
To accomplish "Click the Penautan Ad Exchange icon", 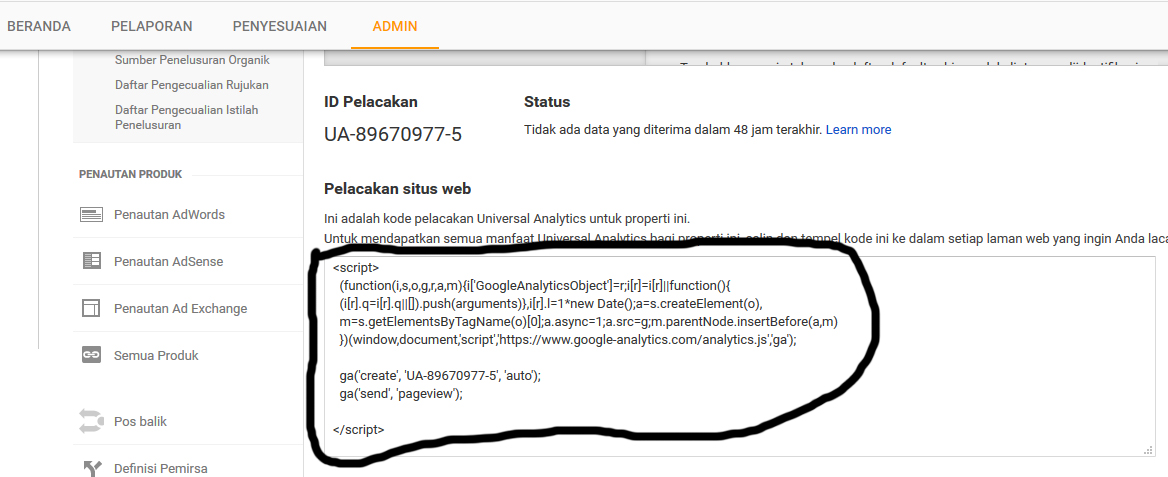I will click(x=92, y=309).
